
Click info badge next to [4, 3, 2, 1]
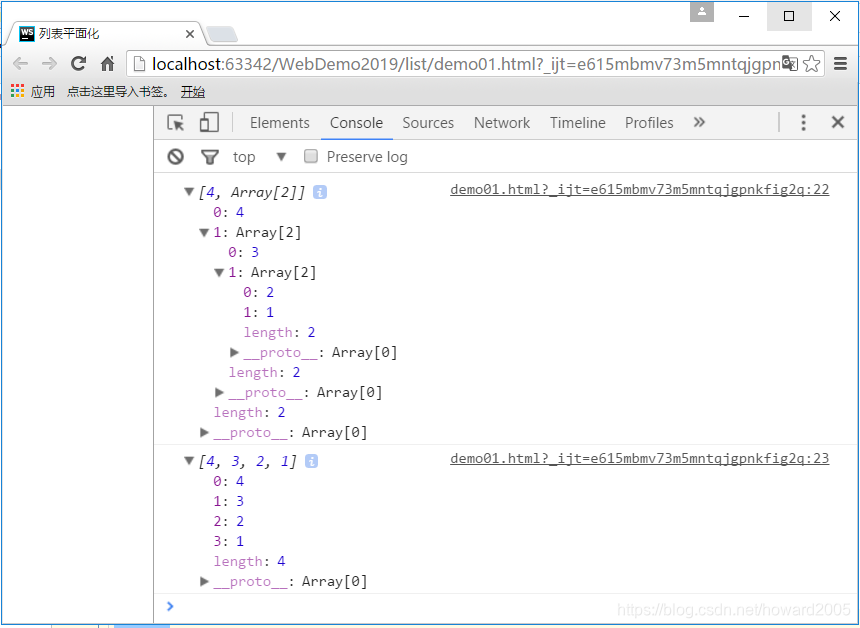pos(311,461)
